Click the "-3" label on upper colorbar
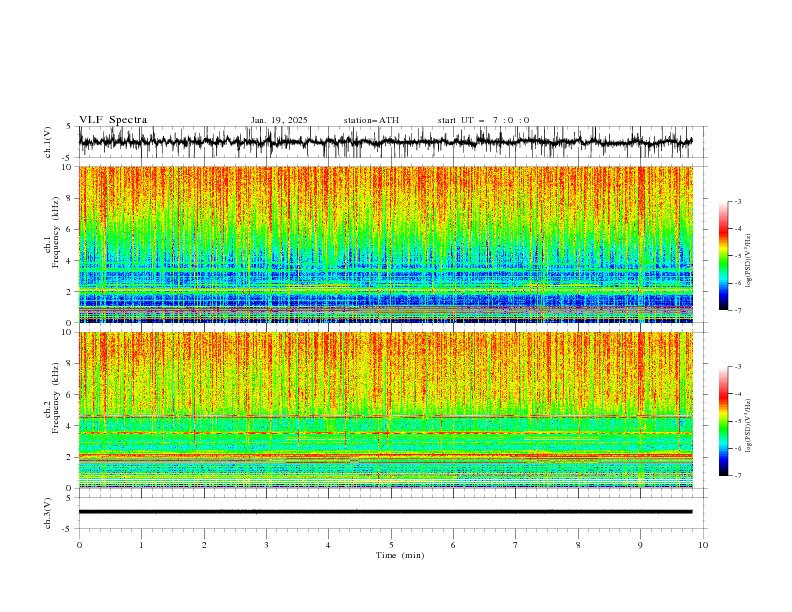Viewport: 792px width, 612px height. tap(737, 201)
